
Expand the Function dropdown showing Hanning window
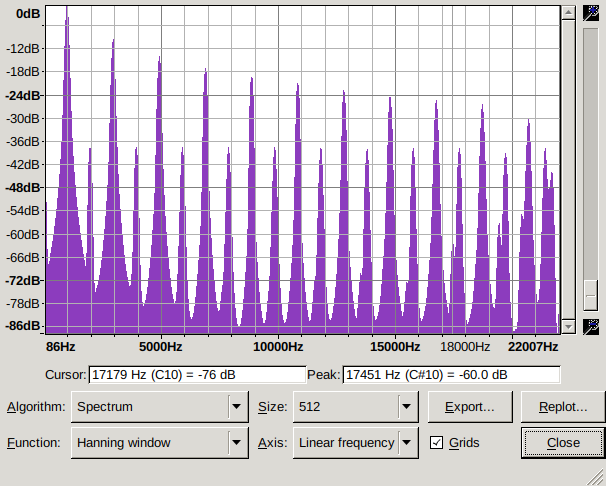[x=159, y=442]
